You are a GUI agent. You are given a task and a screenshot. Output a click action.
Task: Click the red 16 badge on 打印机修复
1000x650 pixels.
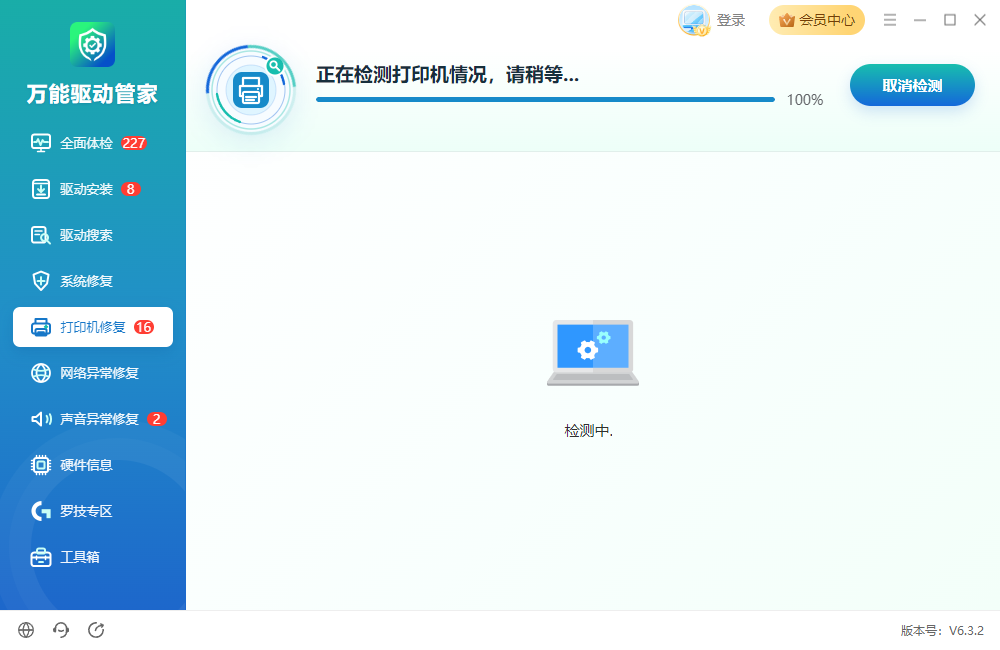[144, 327]
